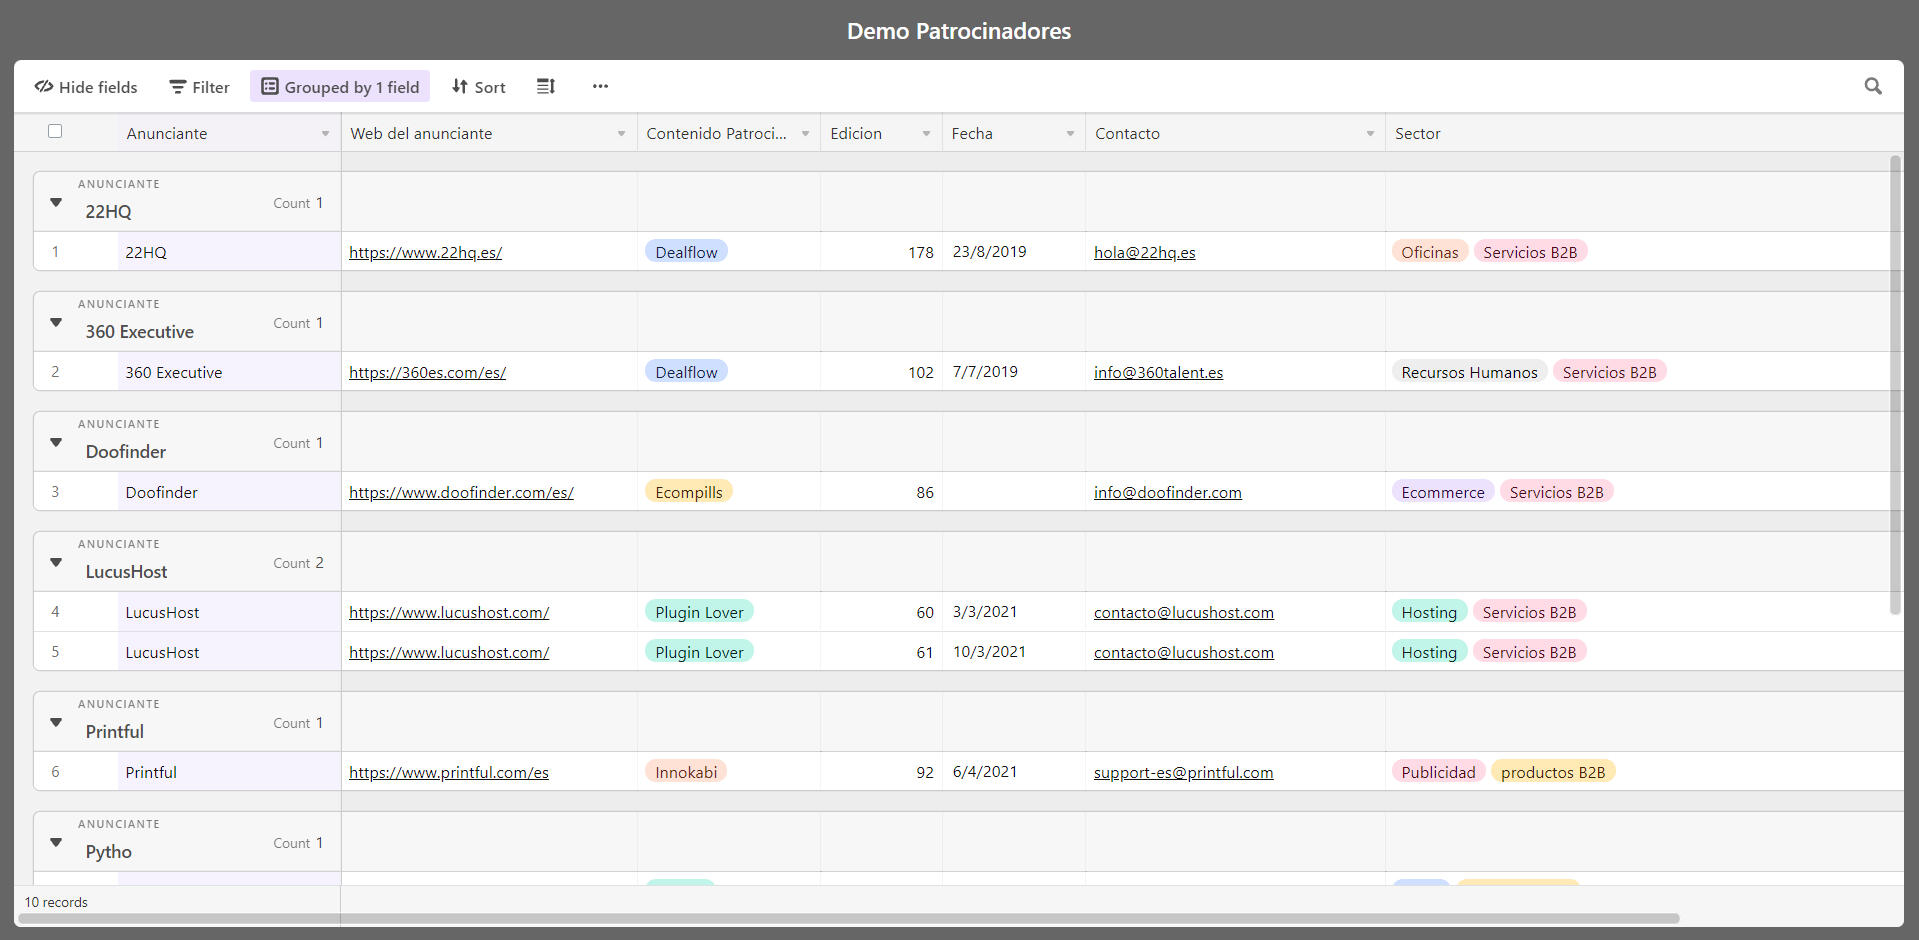The height and width of the screenshot is (940, 1919).
Task: Click the contacto@lucushost.com email in row 5
Action: click(x=1184, y=653)
